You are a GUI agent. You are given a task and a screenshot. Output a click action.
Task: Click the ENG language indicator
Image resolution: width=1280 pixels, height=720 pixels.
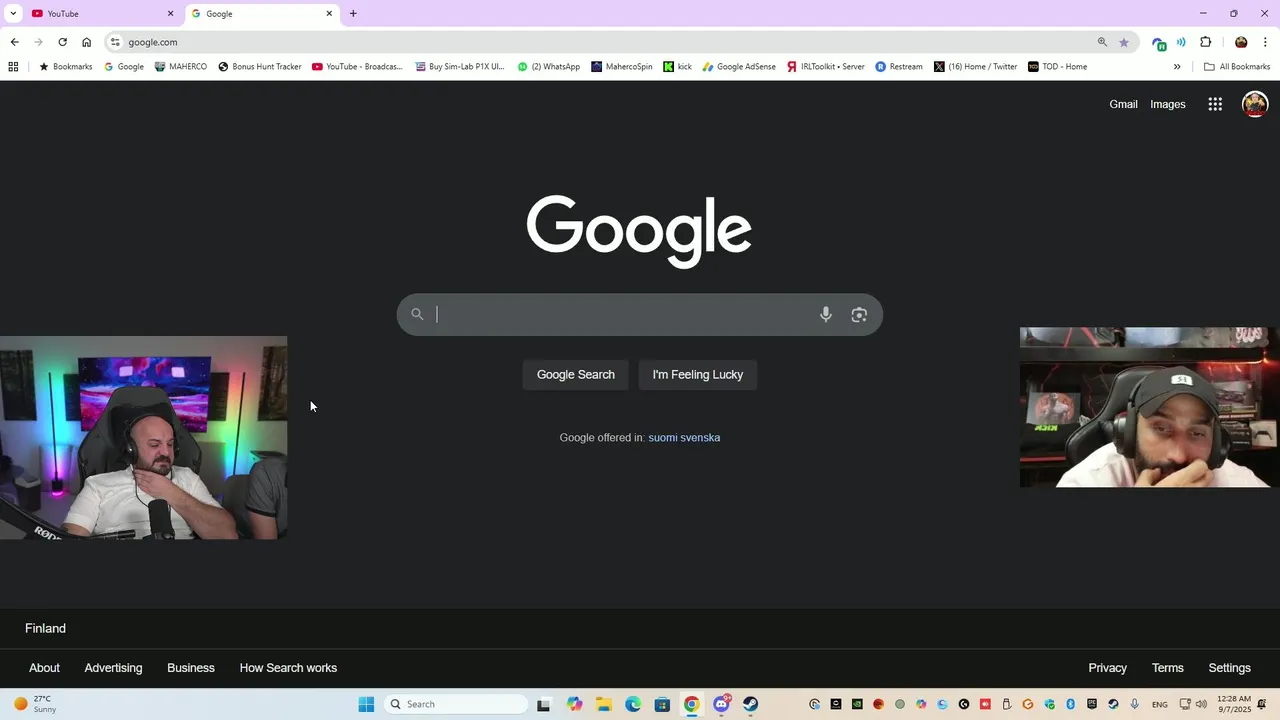[x=1160, y=704]
